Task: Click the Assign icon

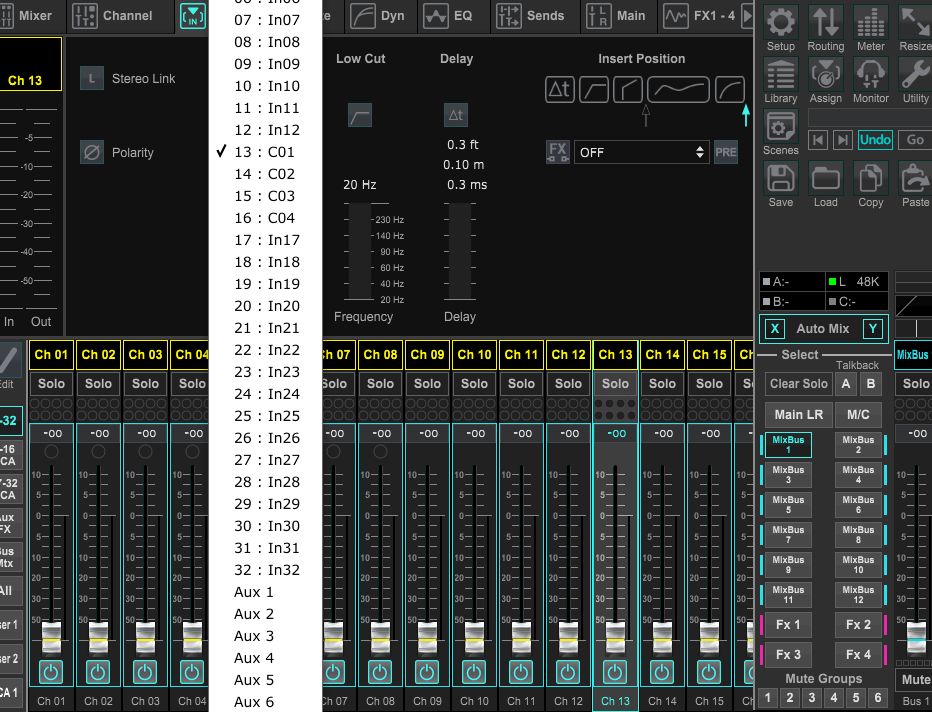Action: (826, 74)
